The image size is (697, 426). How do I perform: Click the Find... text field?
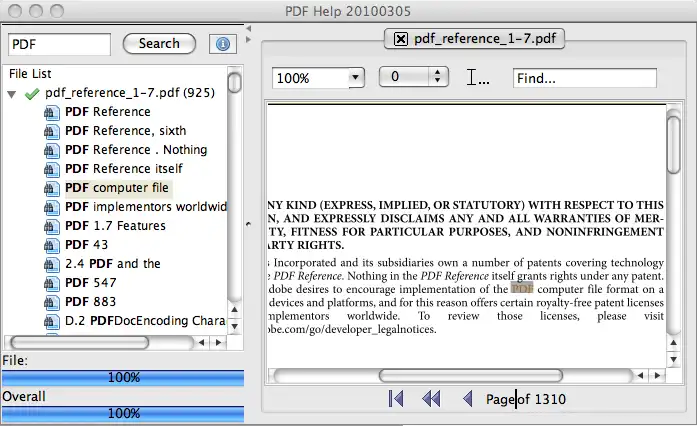coord(585,78)
